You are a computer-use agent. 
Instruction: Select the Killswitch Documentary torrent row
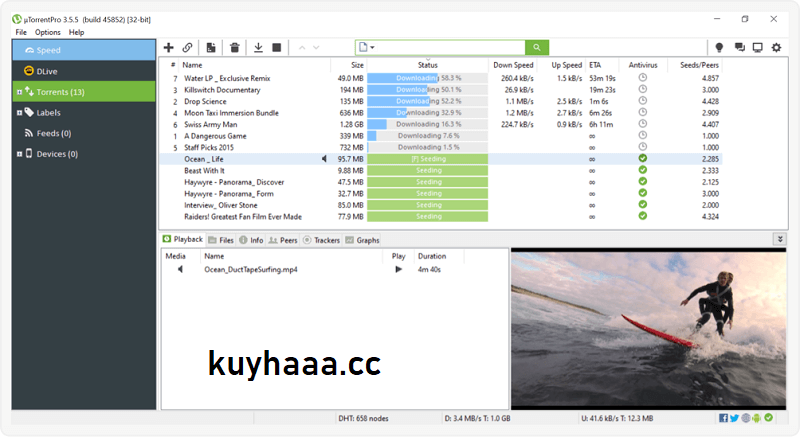click(x=441, y=90)
